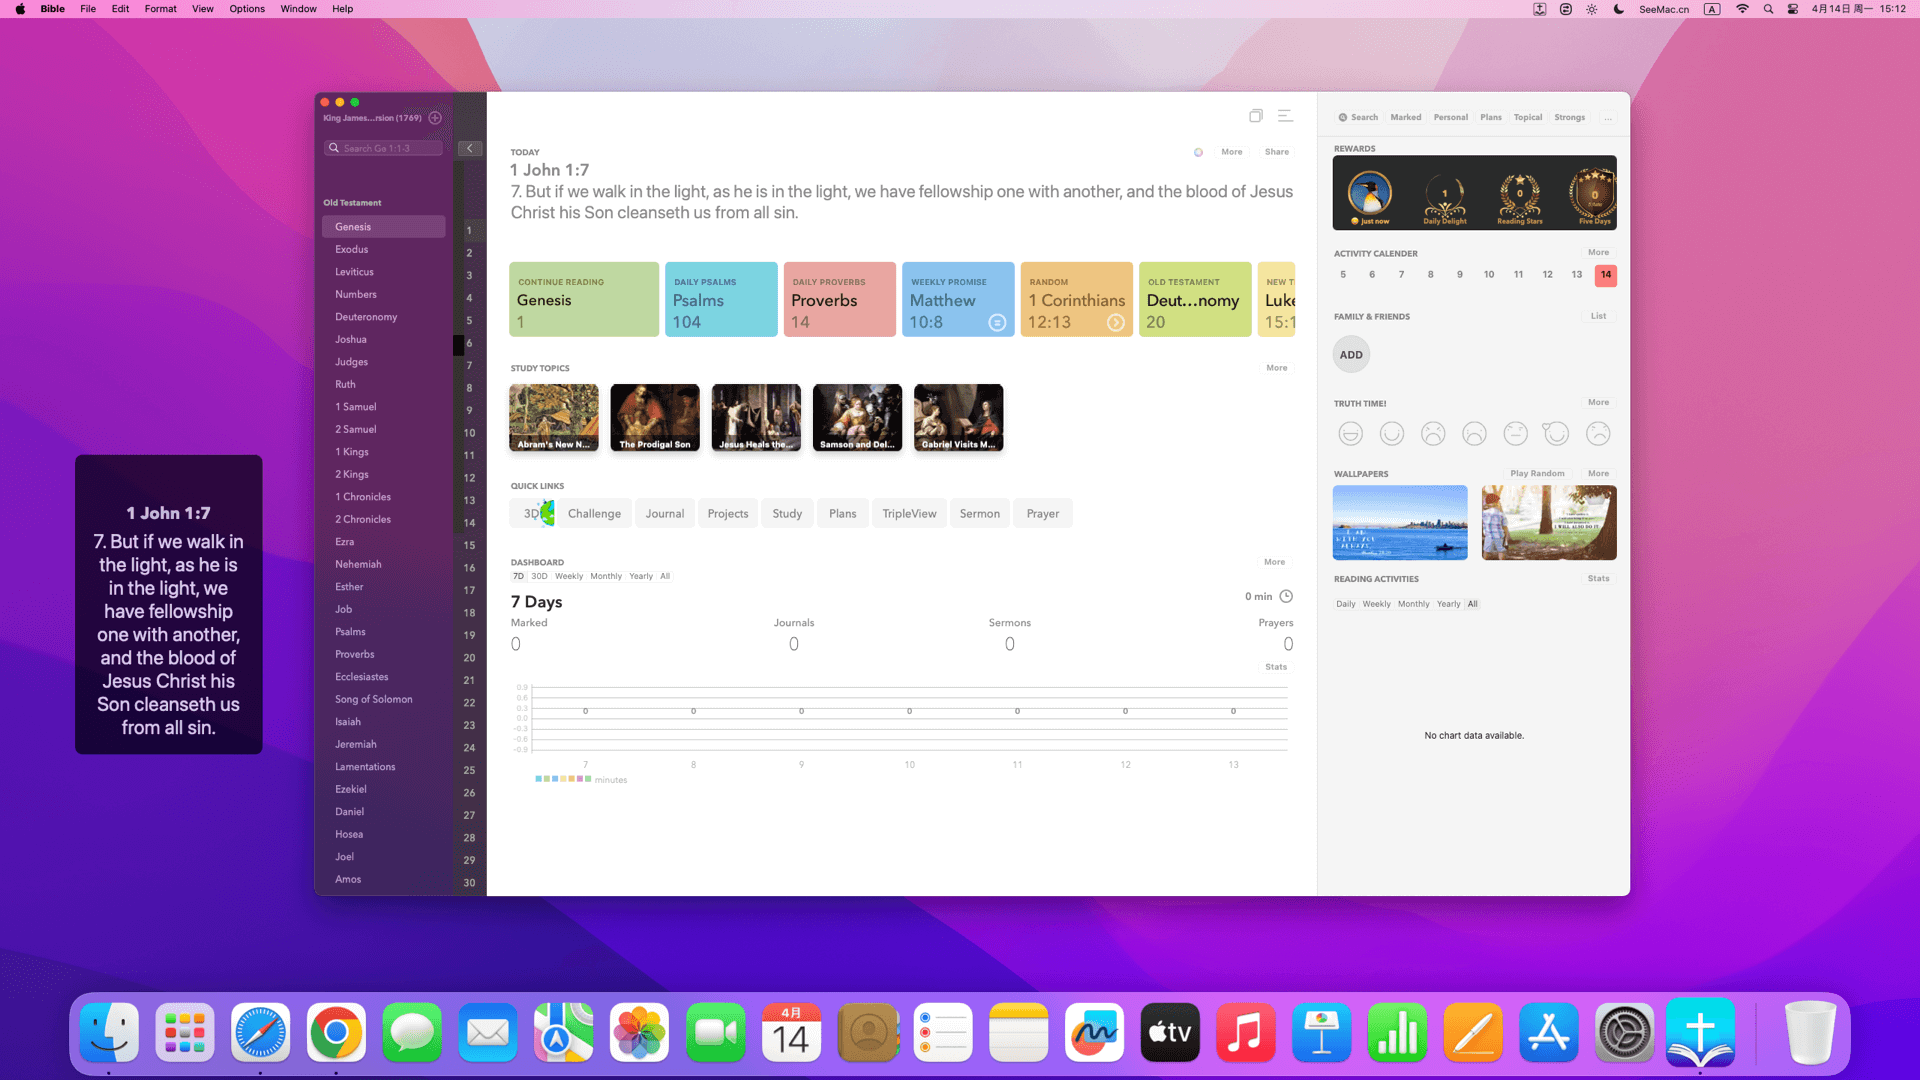Open The Prodigal Son study topic thumbnail
The width and height of the screenshot is (1920, 1080).
(x=655, y=417)
